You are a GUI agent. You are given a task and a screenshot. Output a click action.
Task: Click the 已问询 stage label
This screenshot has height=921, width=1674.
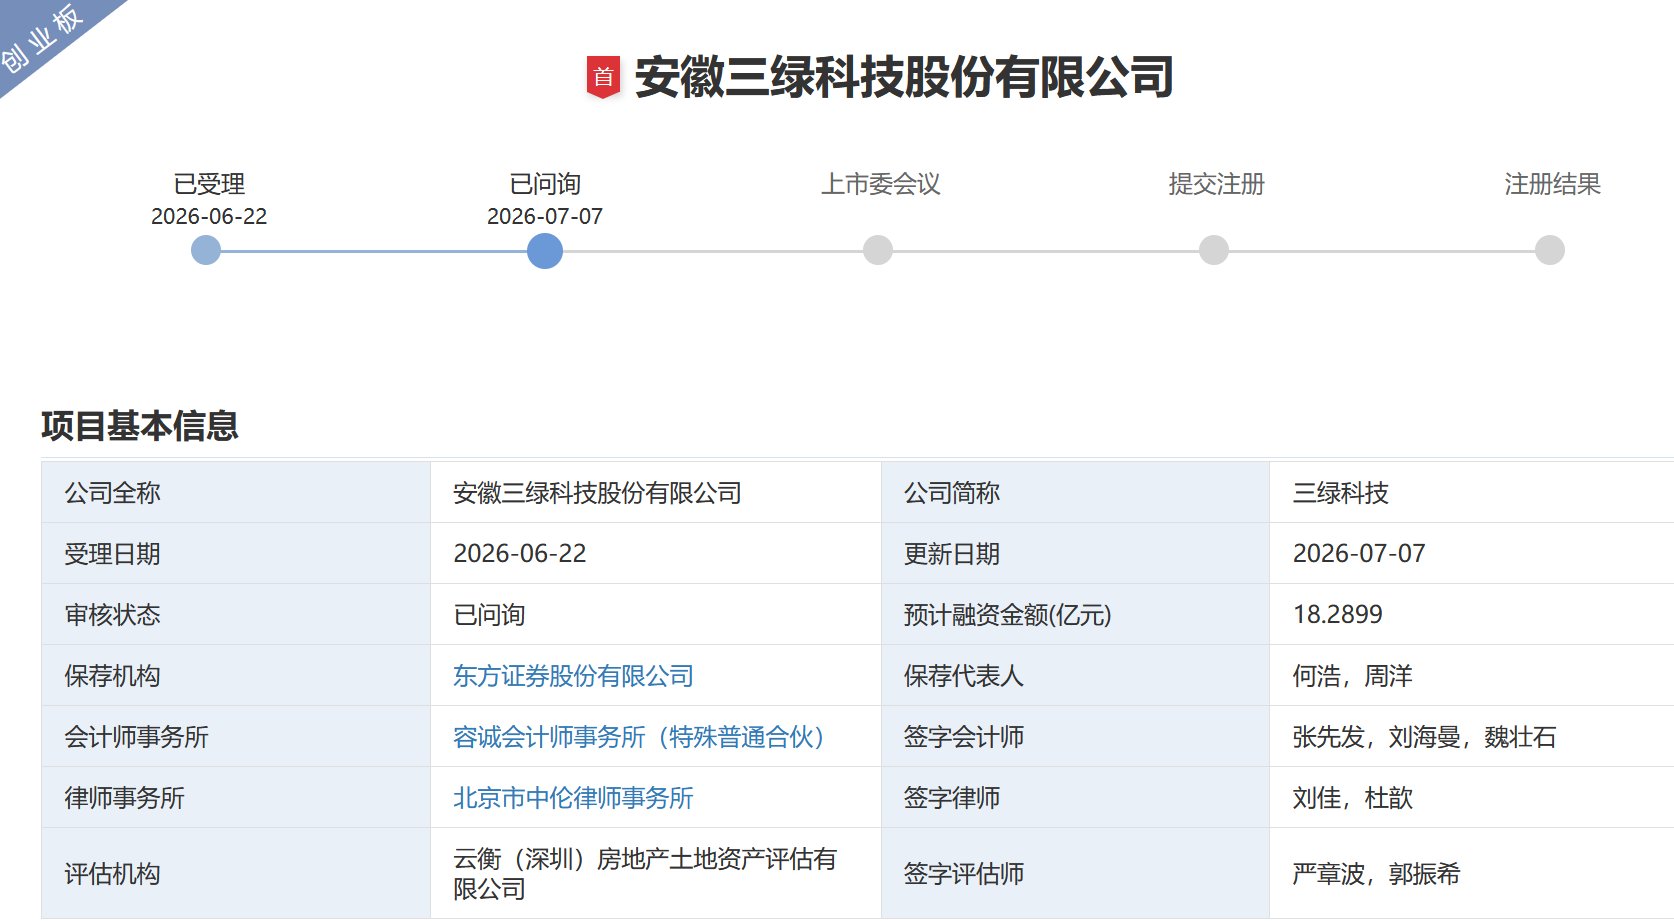click(x=545, y=184)
